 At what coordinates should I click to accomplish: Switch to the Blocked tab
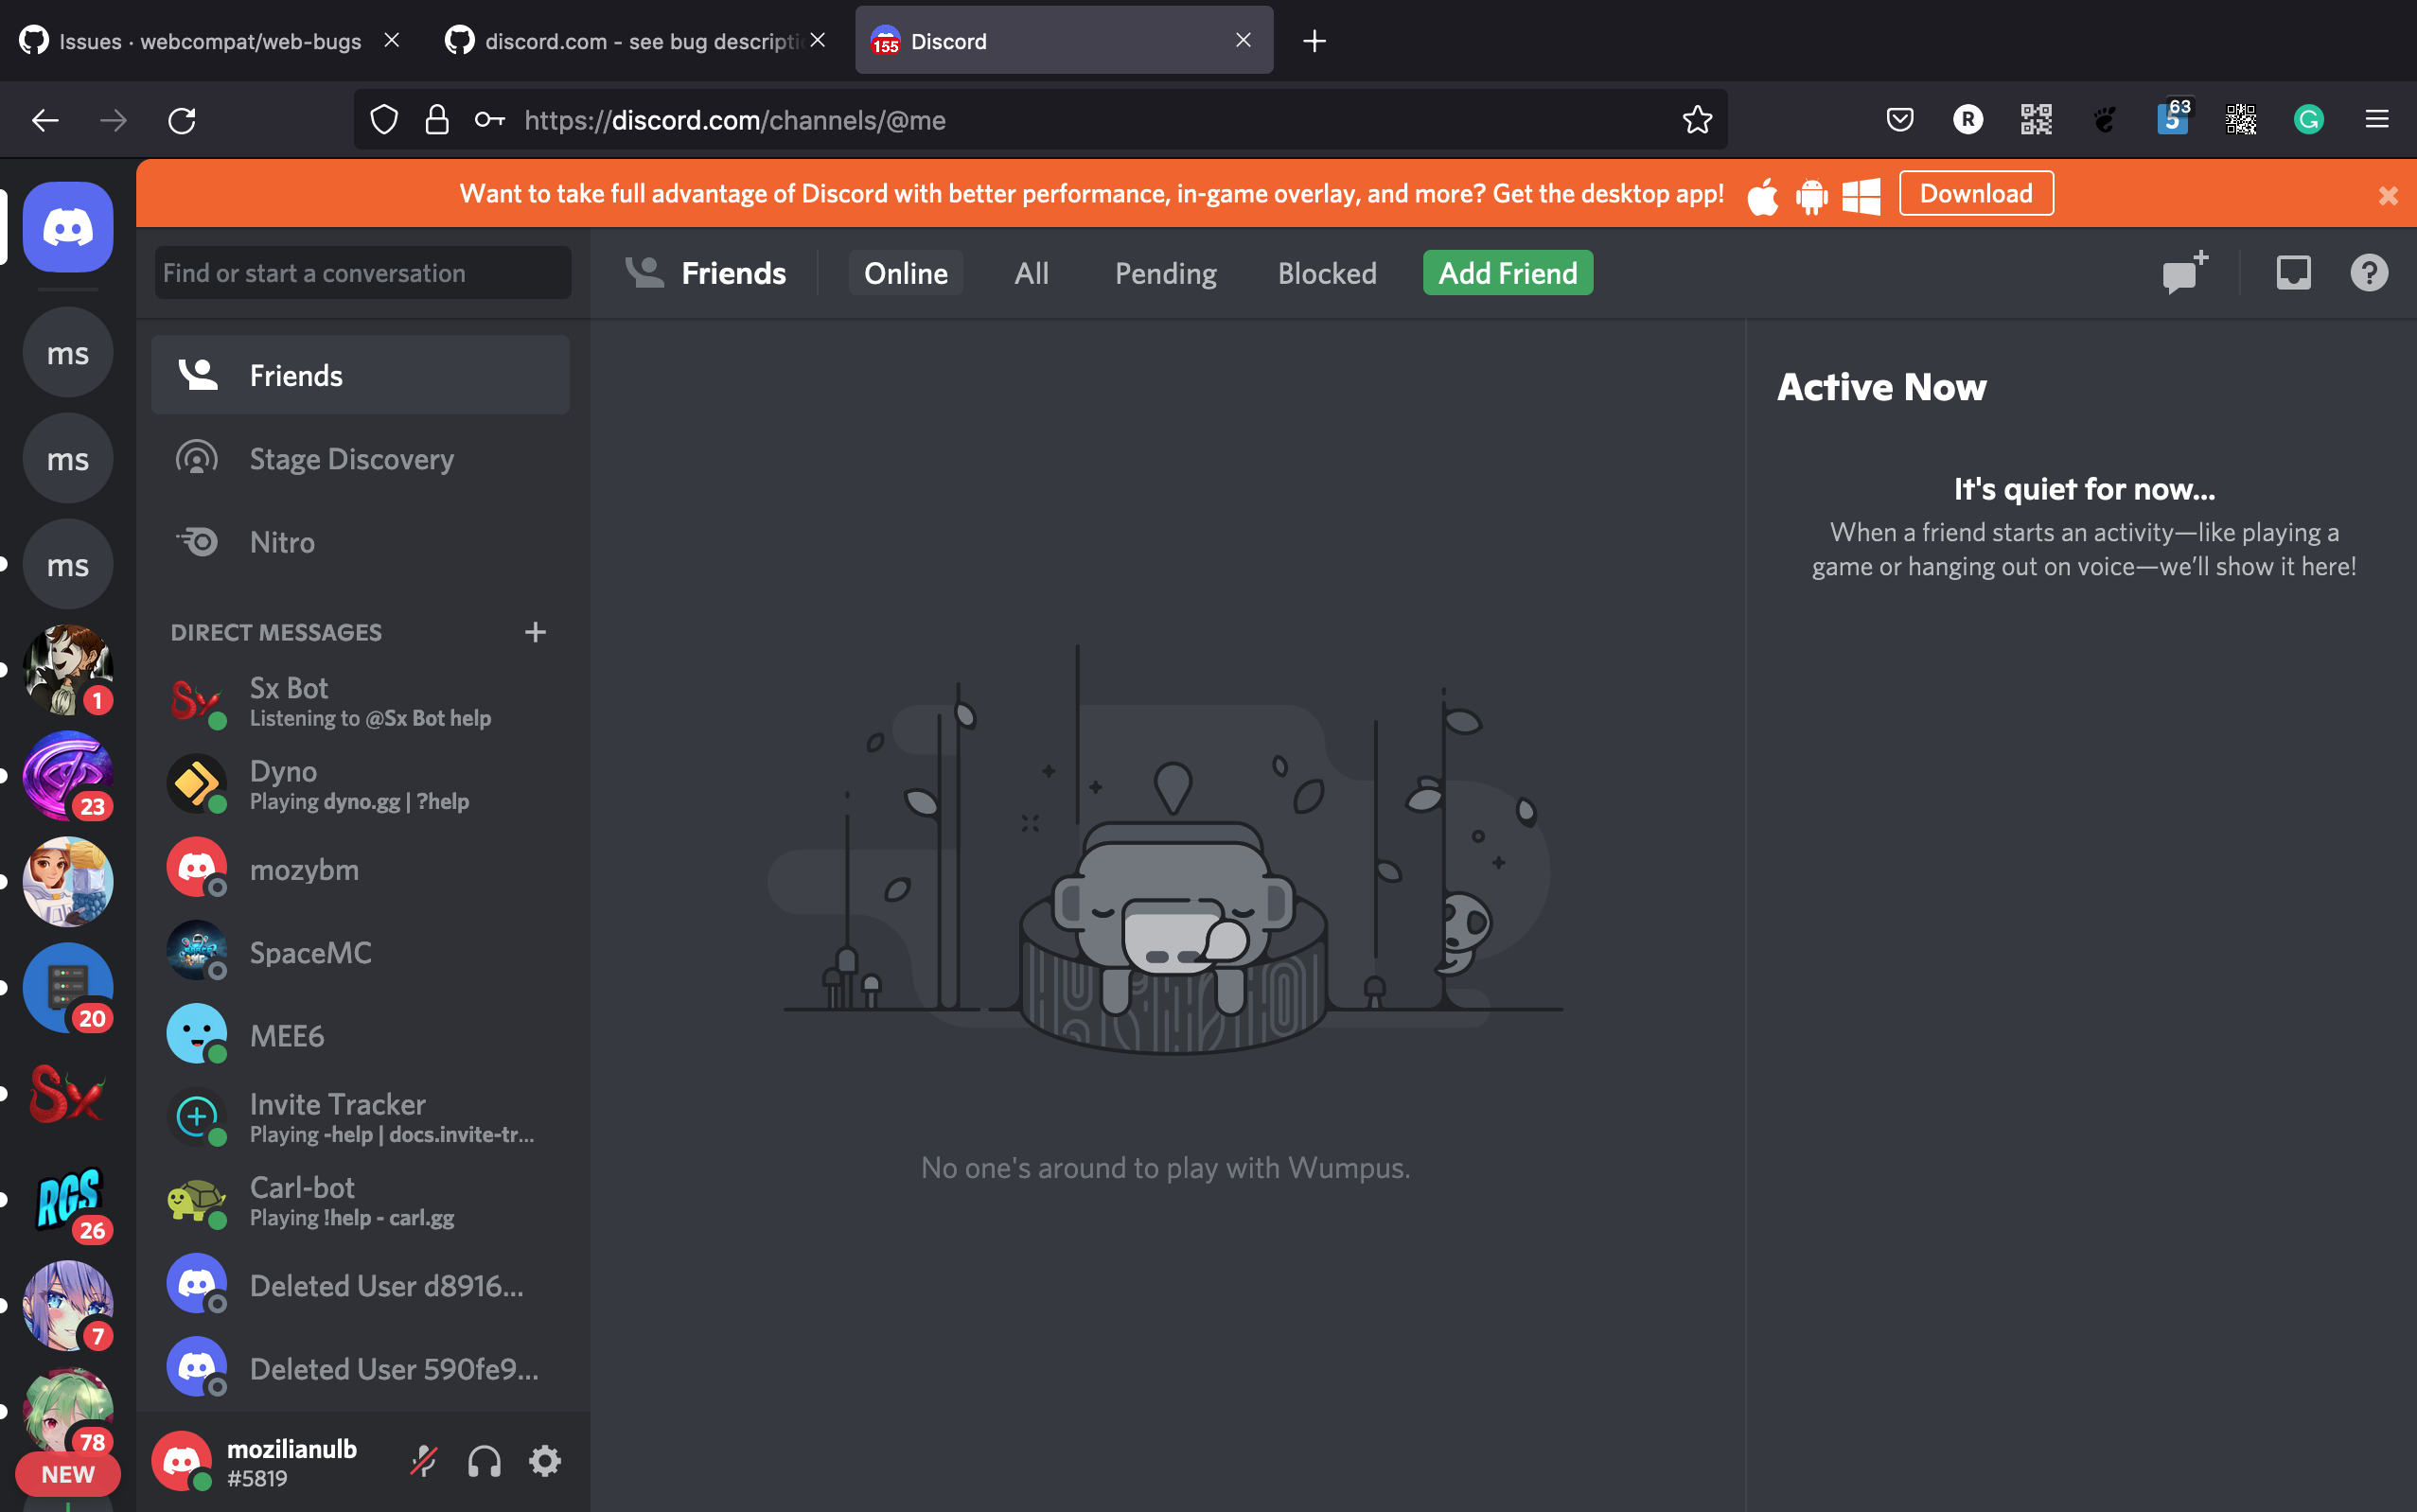click(x=1327, y=272)
